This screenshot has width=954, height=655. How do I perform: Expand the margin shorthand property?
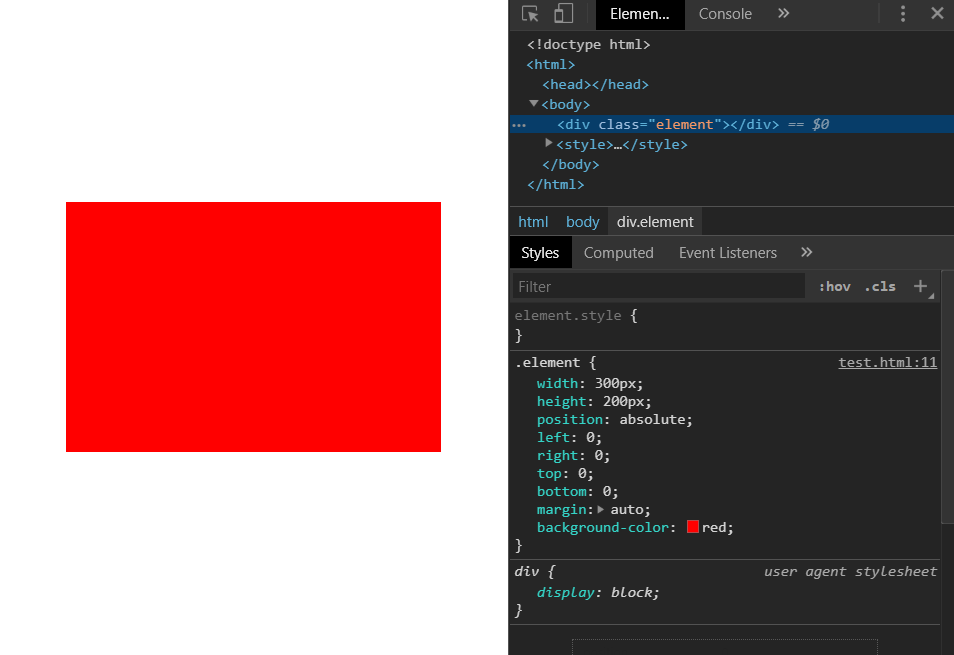coord(601,509)
